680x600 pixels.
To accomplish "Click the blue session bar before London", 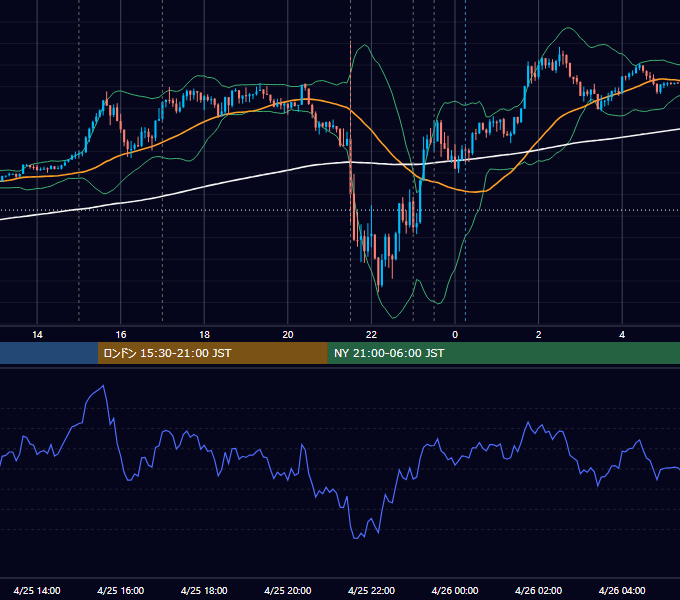I will (49, 353).
